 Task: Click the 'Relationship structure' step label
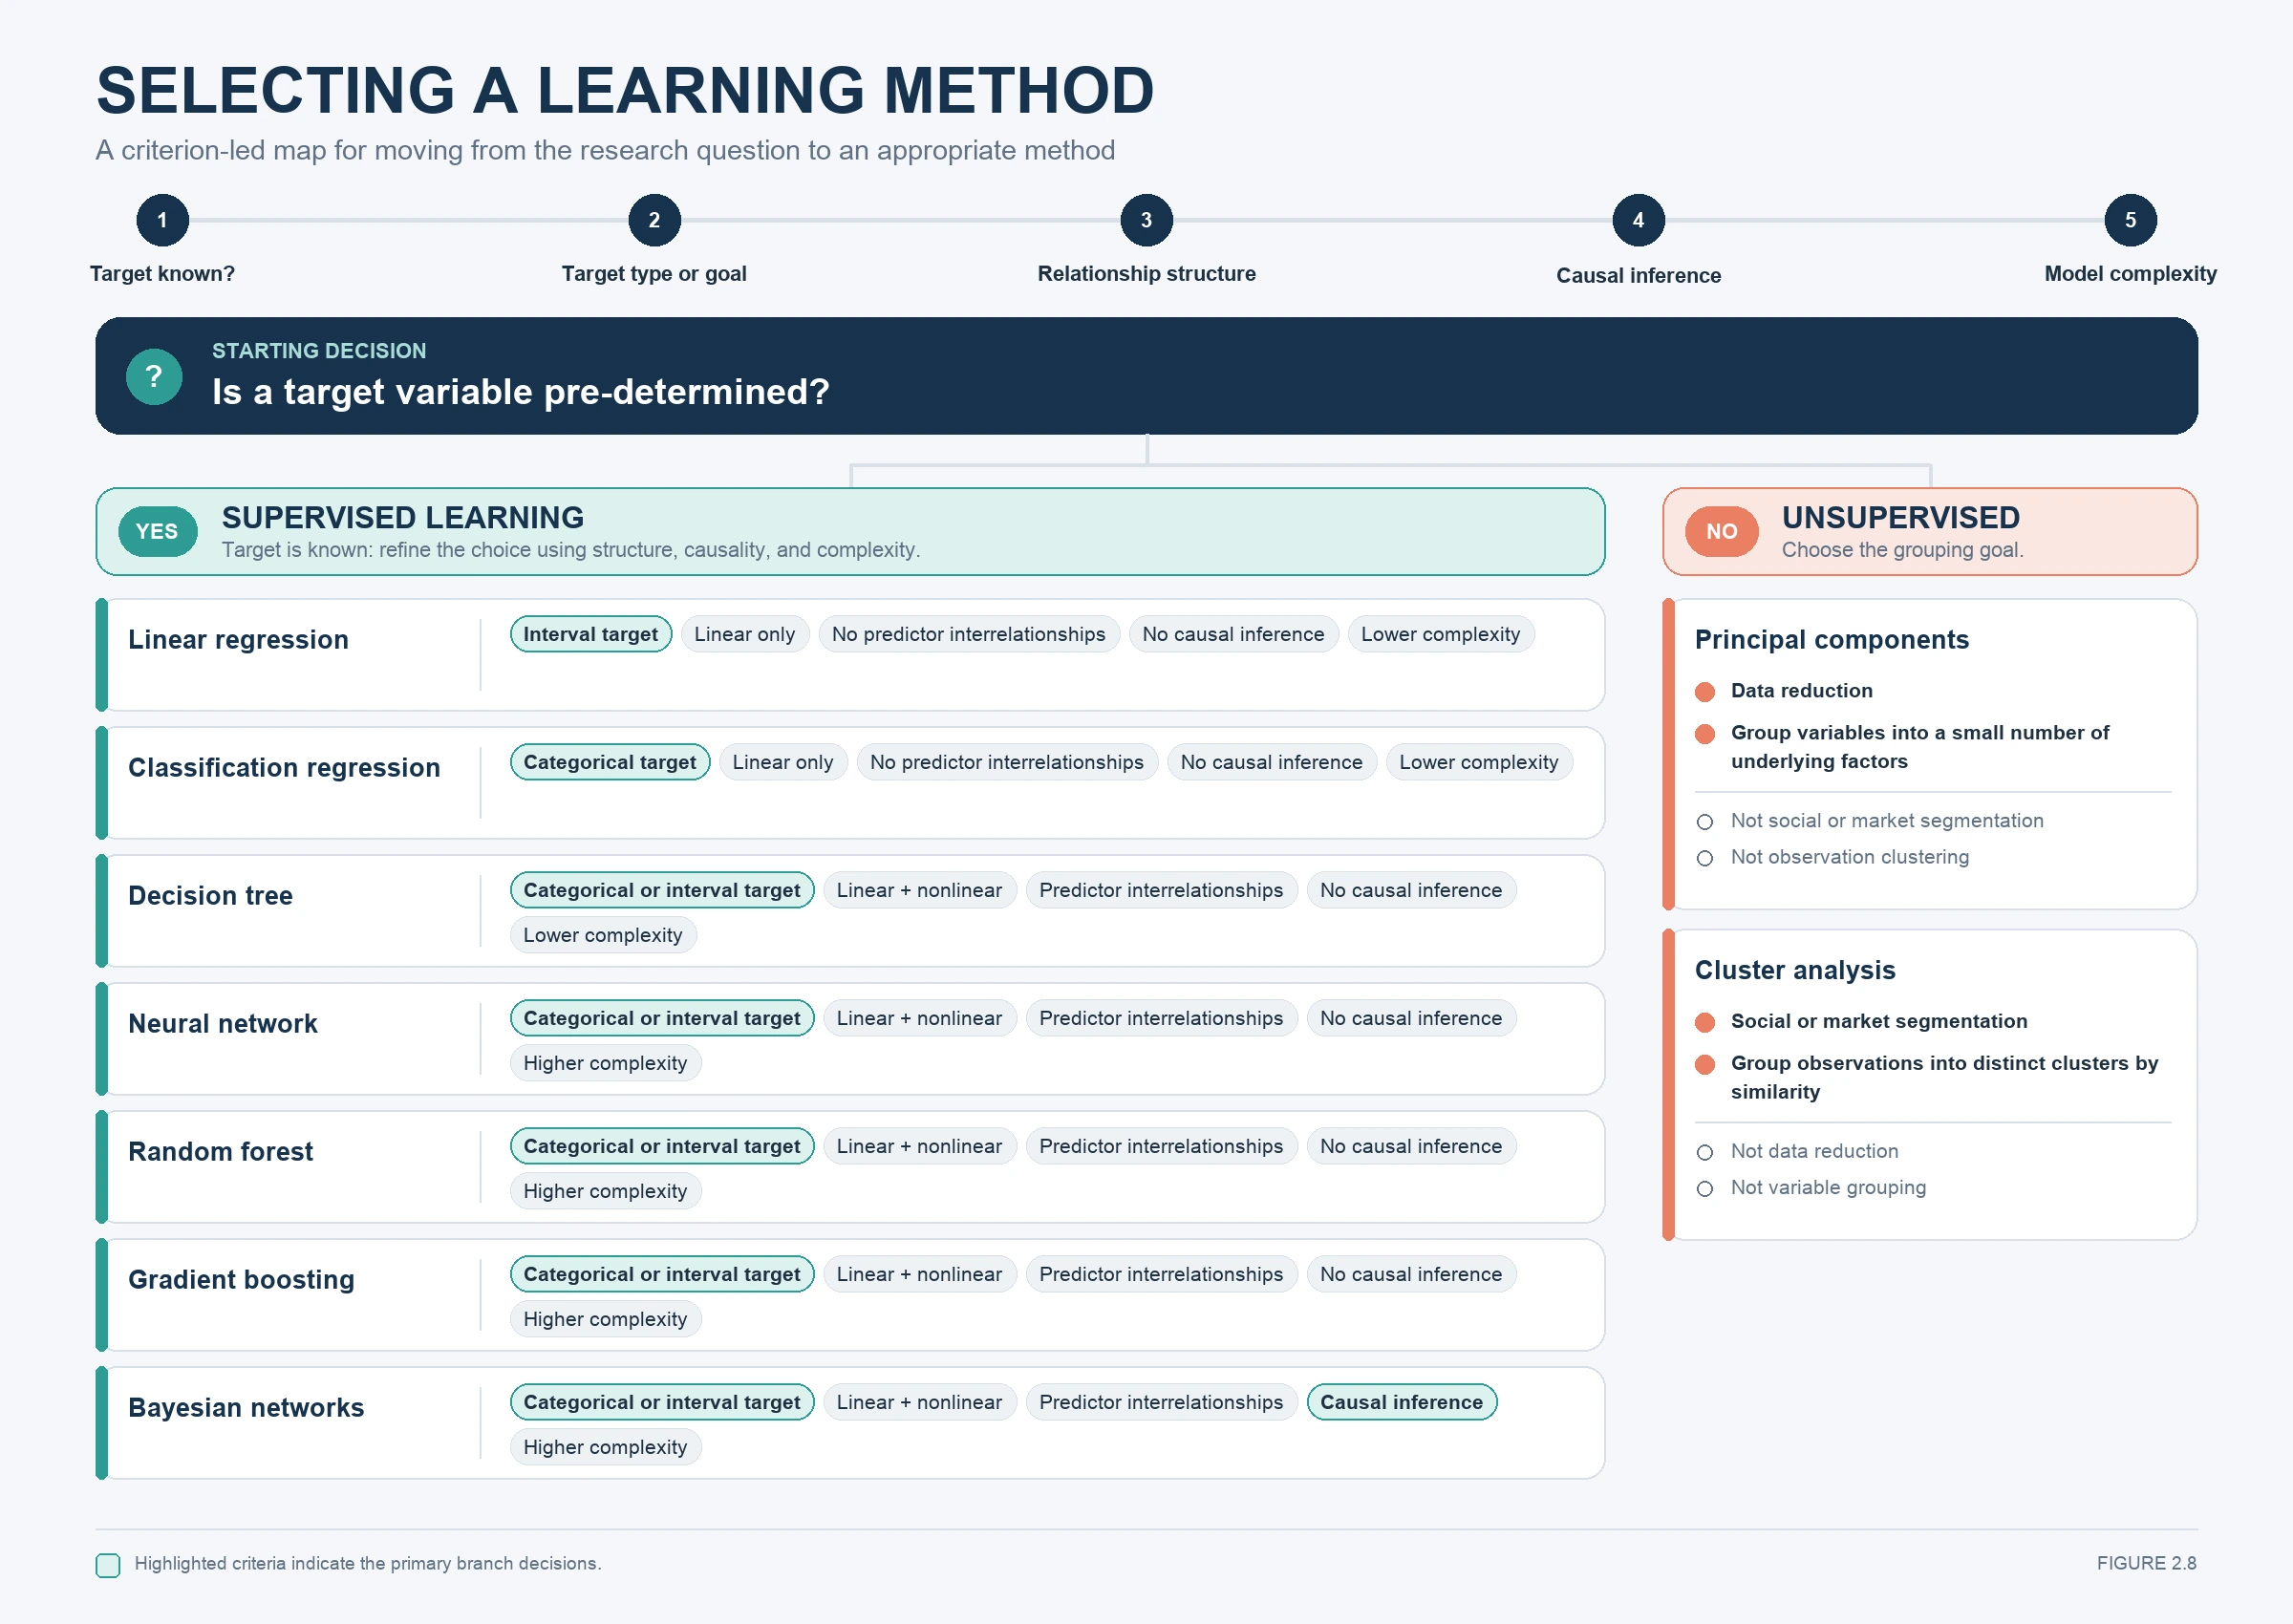1146,274
